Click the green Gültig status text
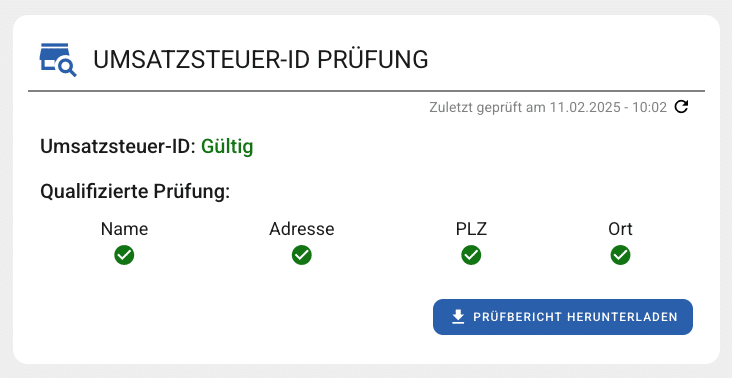 [227, 147]
